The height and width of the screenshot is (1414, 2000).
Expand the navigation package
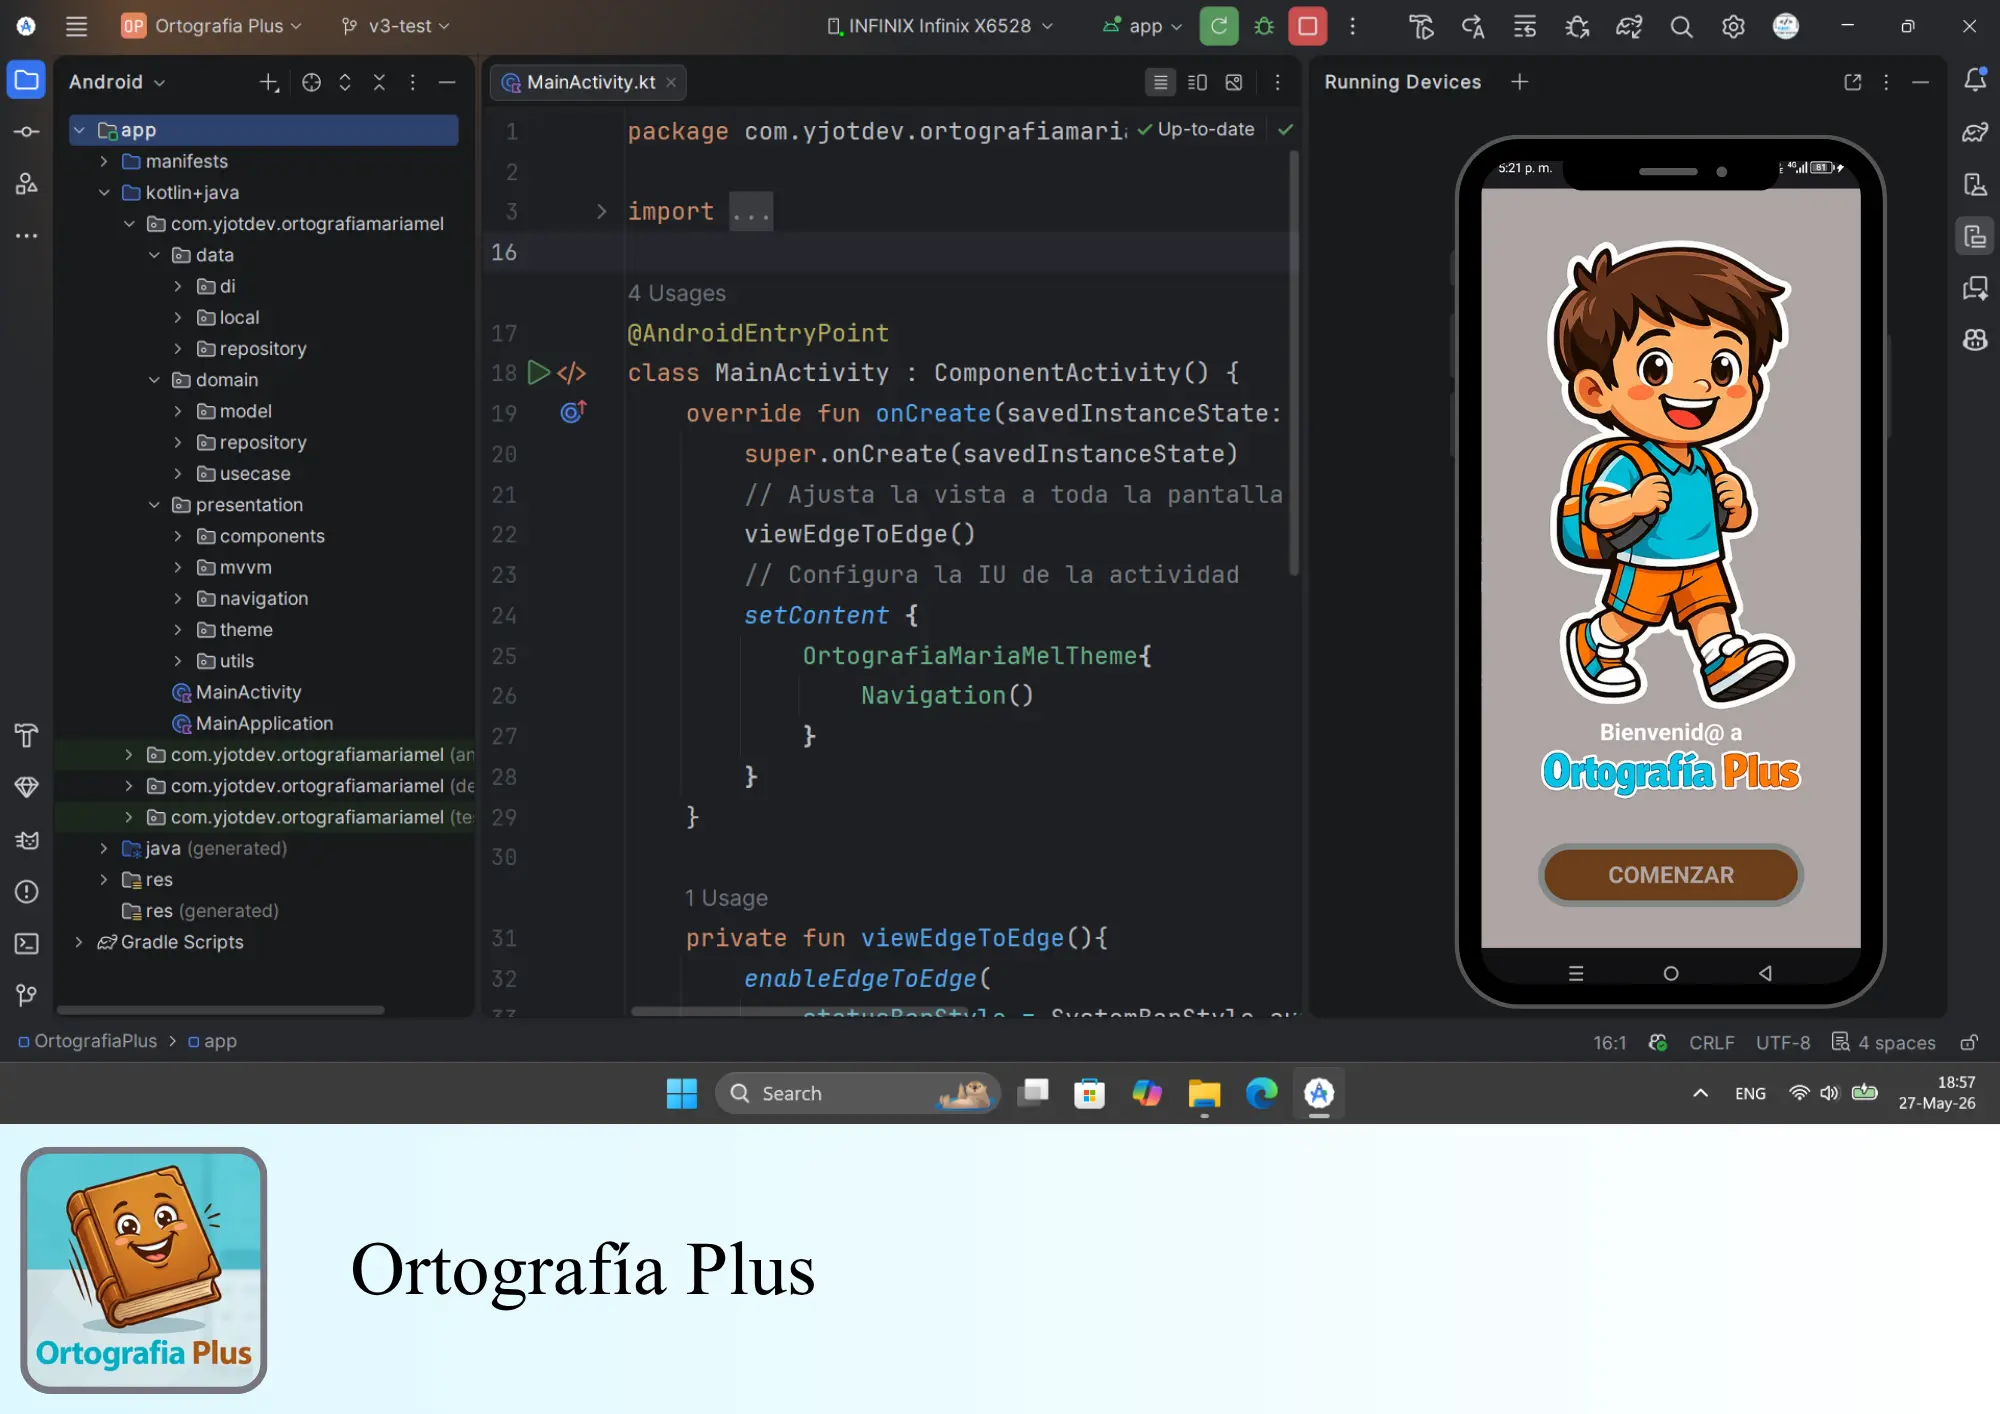tap(178, 599)
